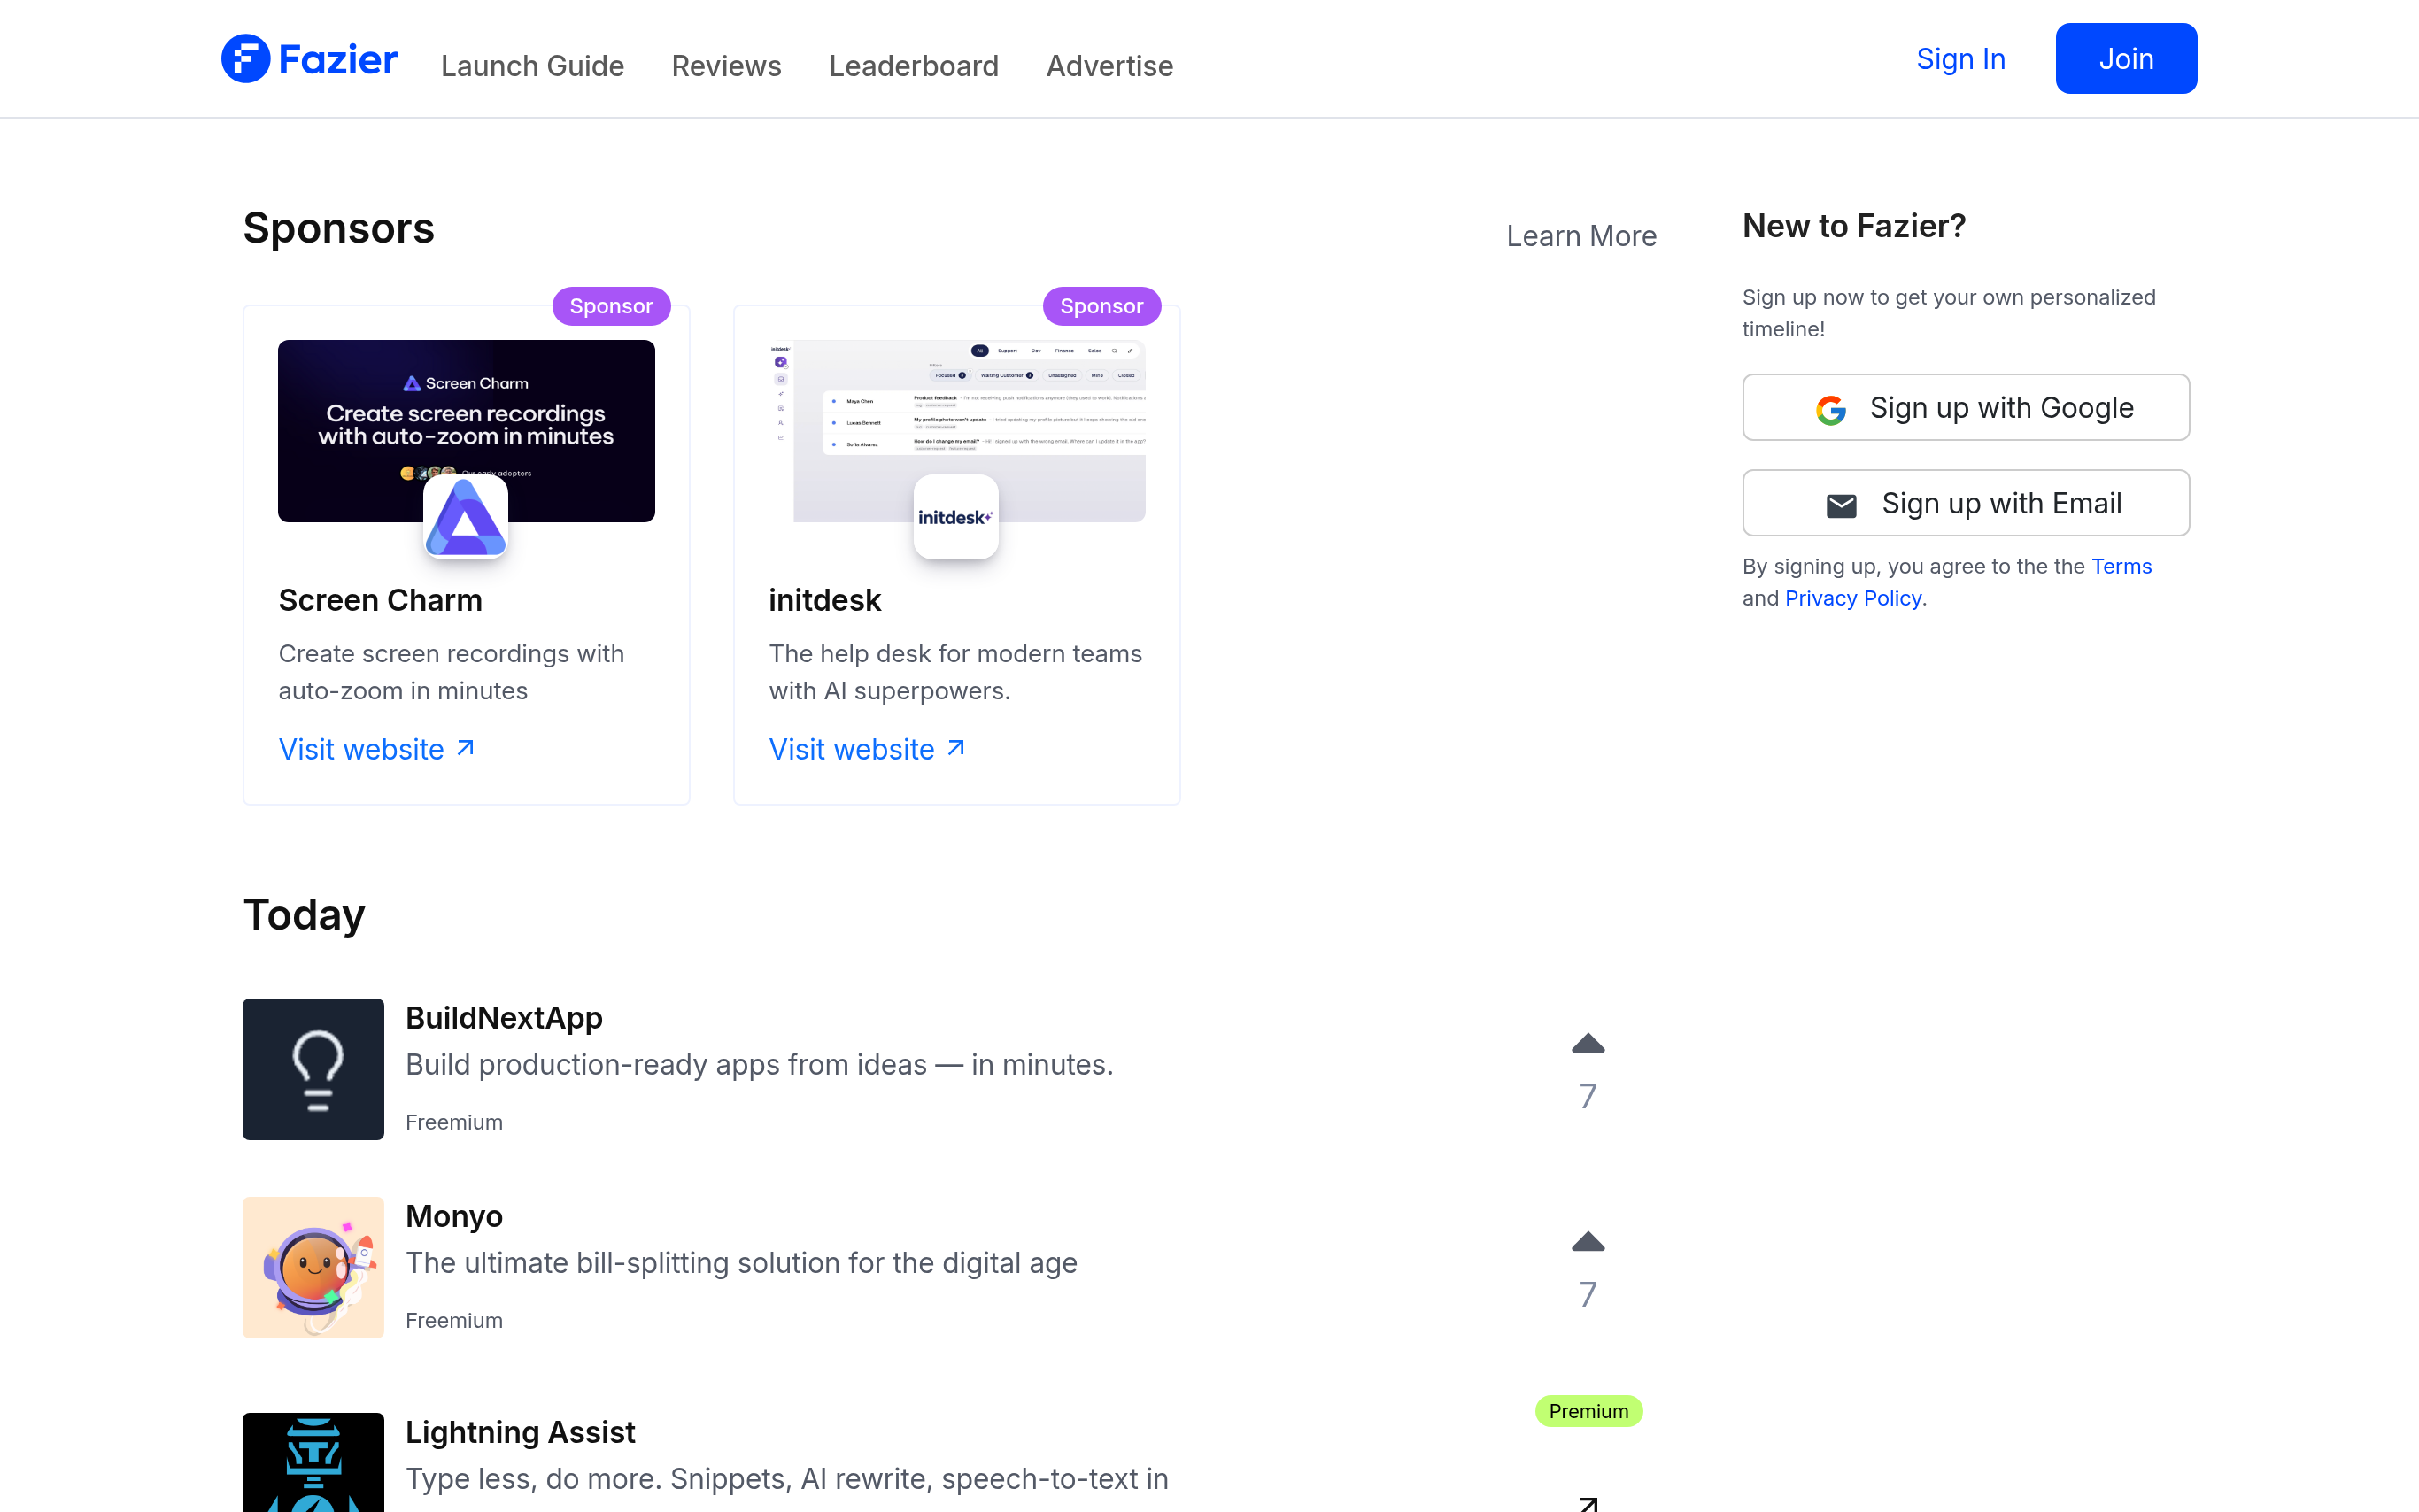Upvote BuildNextApp with the arrow icon
The image size is (2419, 1512).
(x=1587, y=1044)
